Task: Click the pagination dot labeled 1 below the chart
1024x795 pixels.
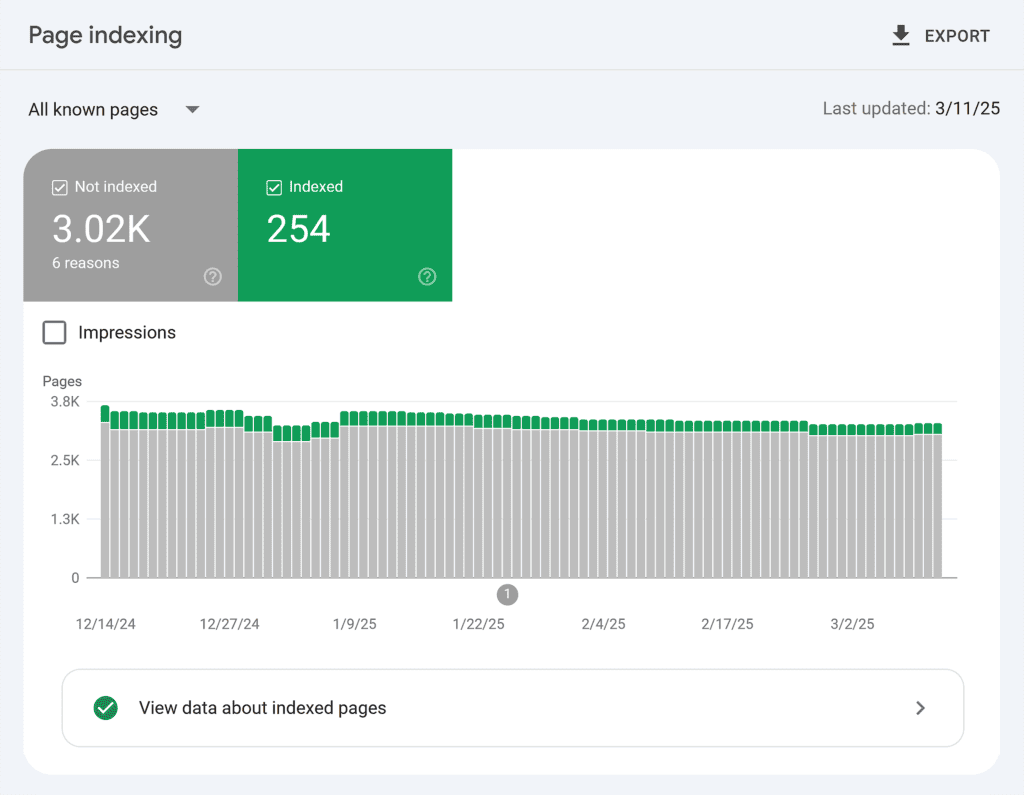Action: click(507, 594)
